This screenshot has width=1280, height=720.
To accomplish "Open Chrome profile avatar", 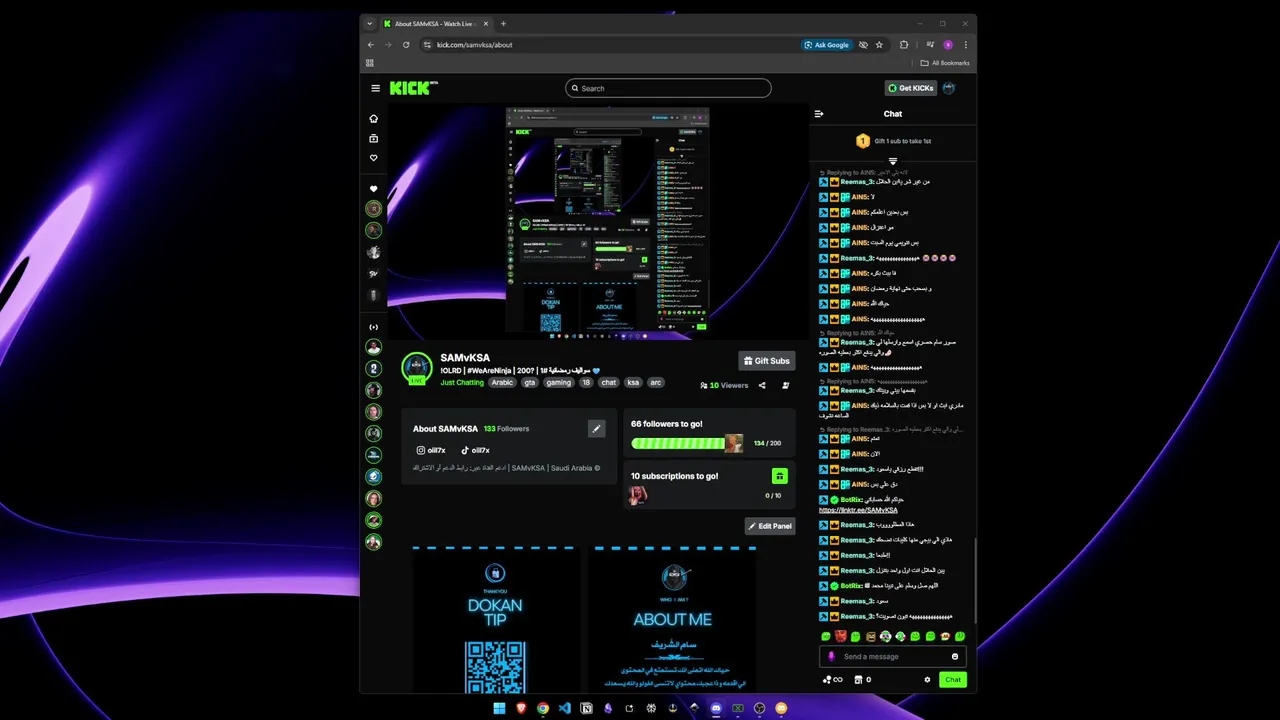I will 948,45.
